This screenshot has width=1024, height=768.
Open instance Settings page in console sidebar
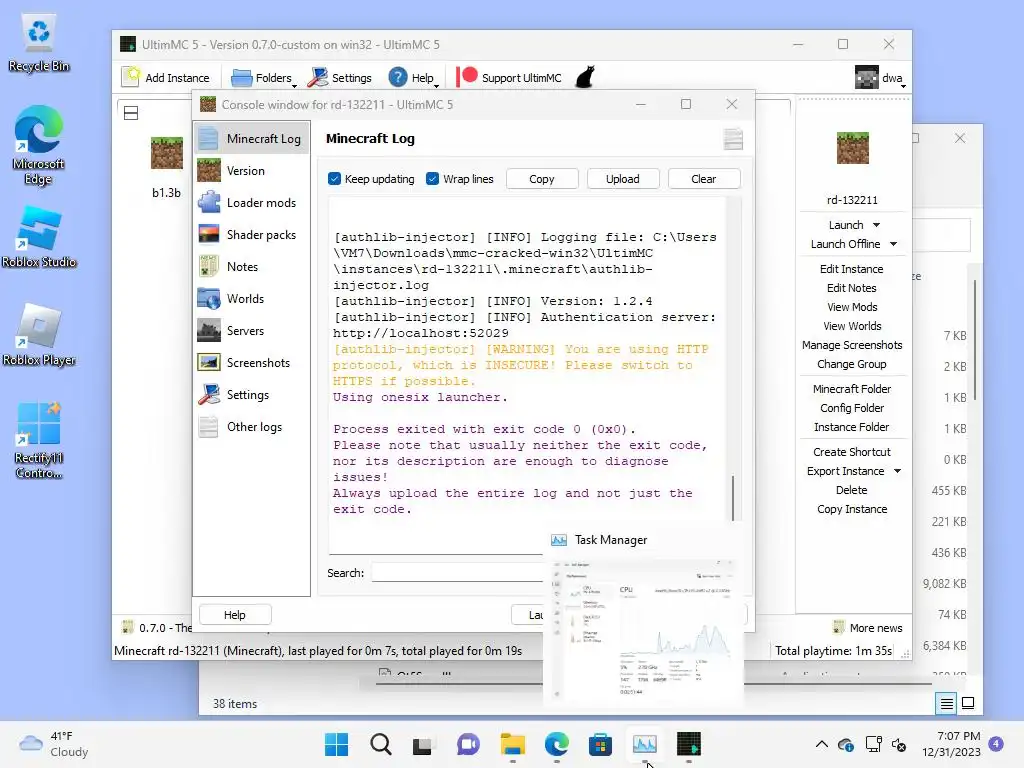pos(252,394)
